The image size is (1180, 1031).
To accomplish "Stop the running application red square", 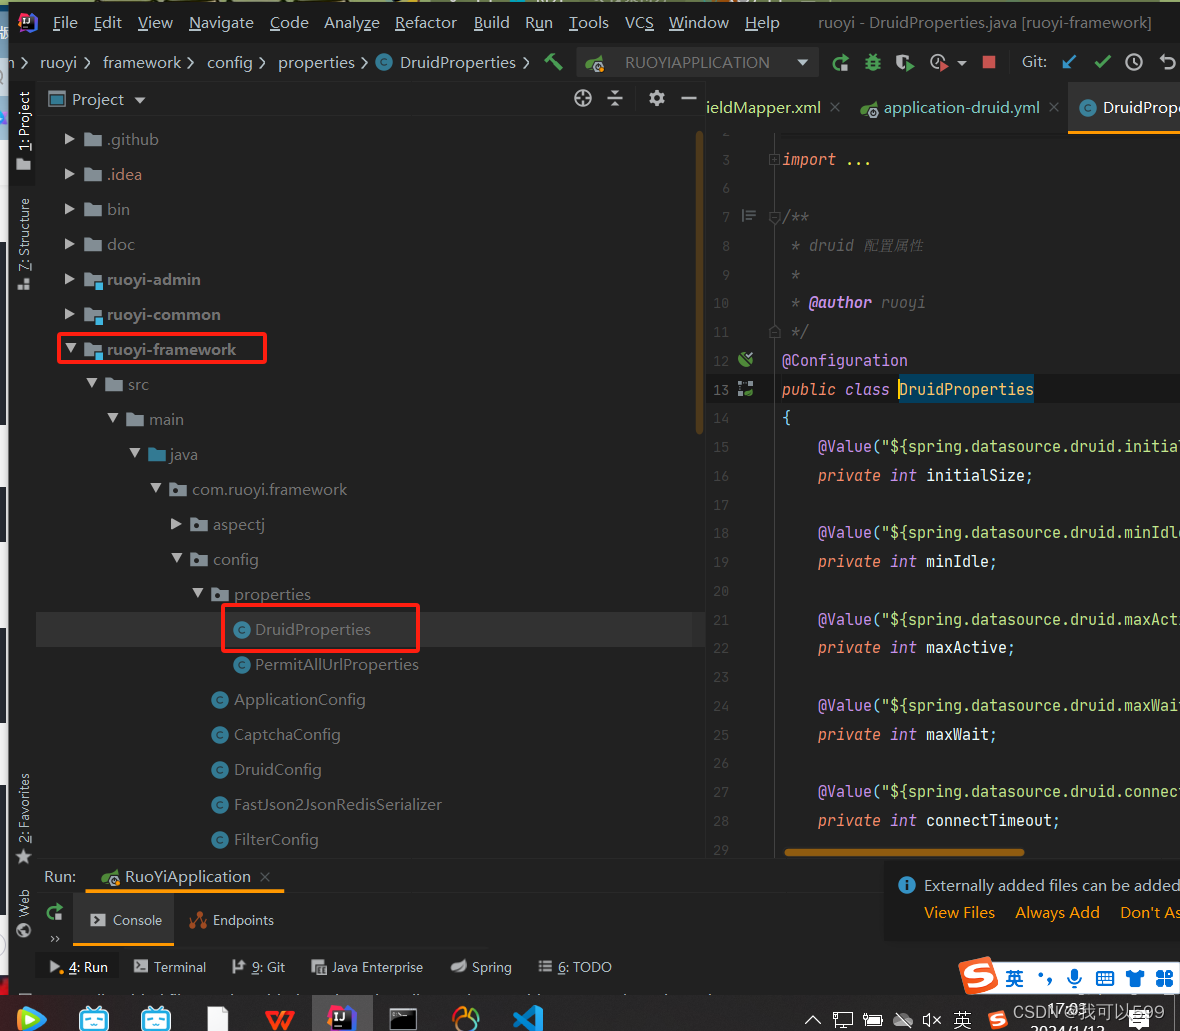I will pyautogui.click(x=989, y=62).
